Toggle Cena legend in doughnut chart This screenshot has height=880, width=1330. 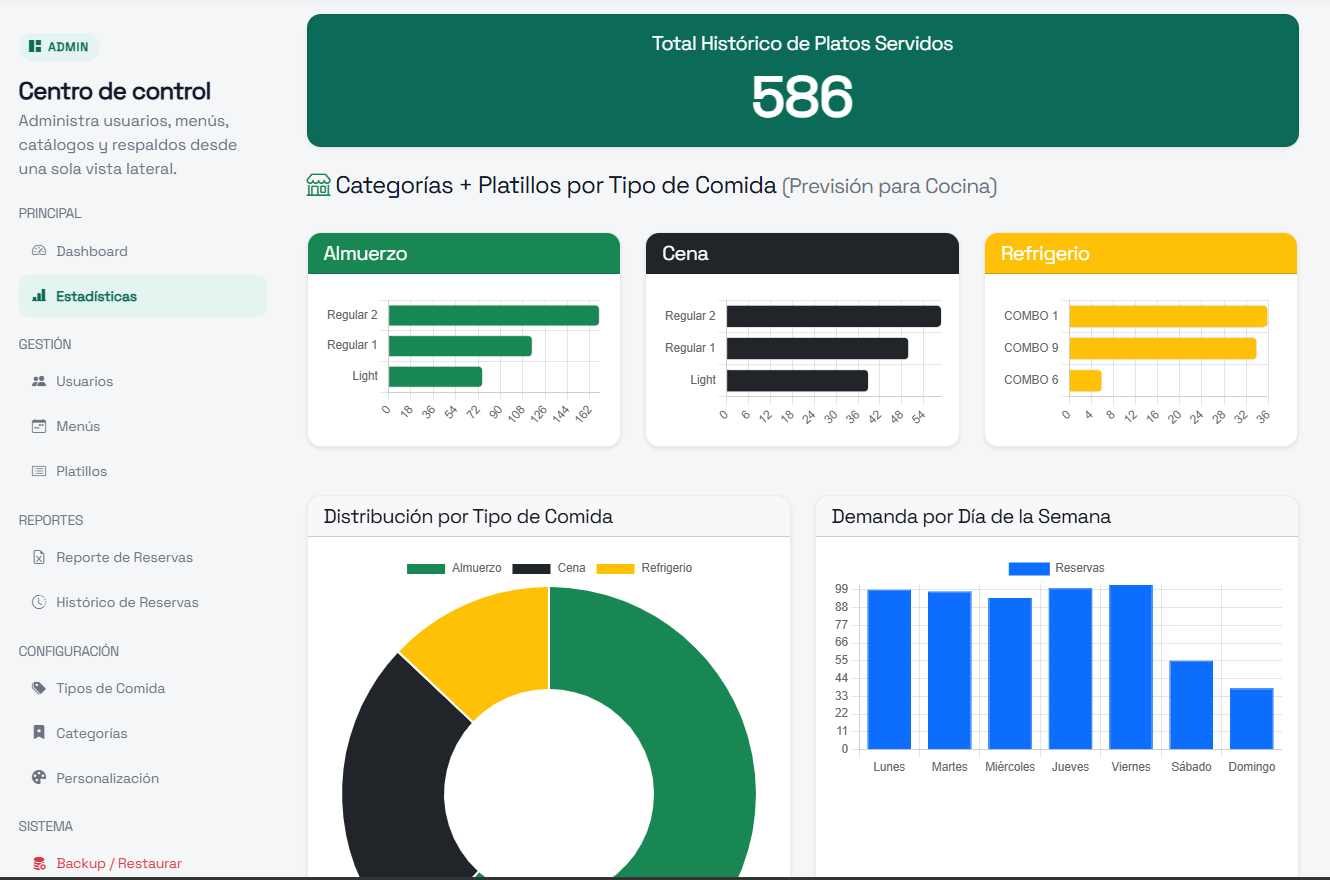tap(549, 568)
